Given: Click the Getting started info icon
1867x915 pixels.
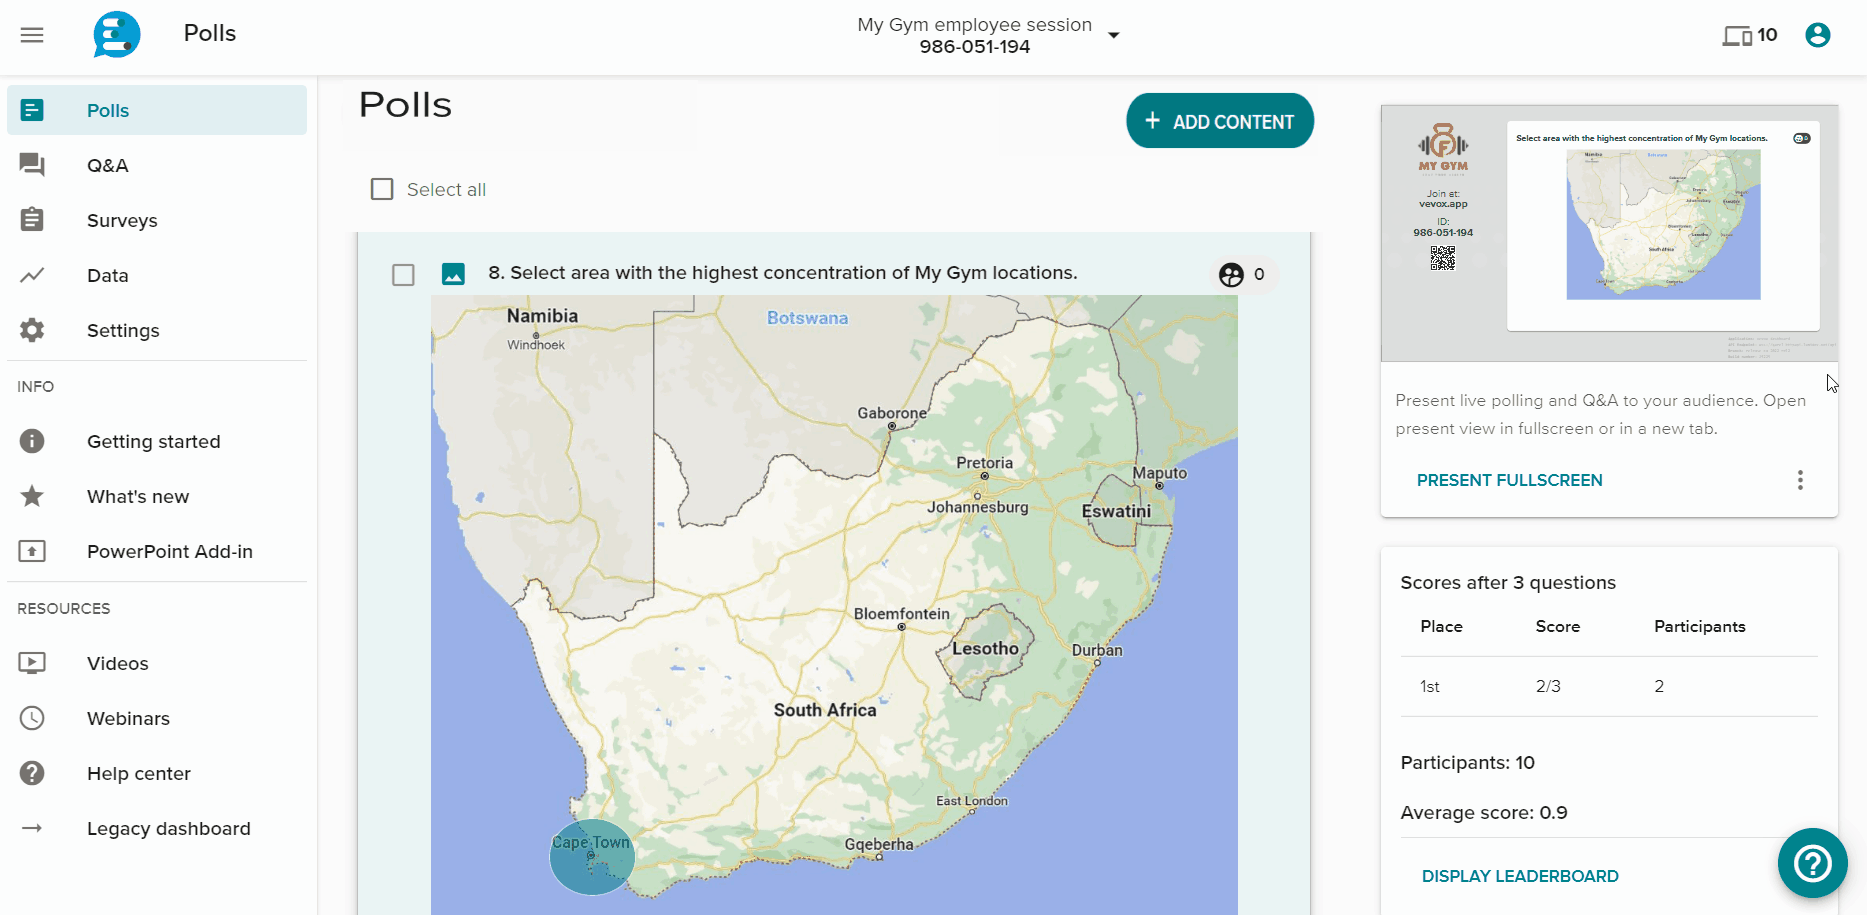Looking at the screenshot, I should tap(32, 441).
